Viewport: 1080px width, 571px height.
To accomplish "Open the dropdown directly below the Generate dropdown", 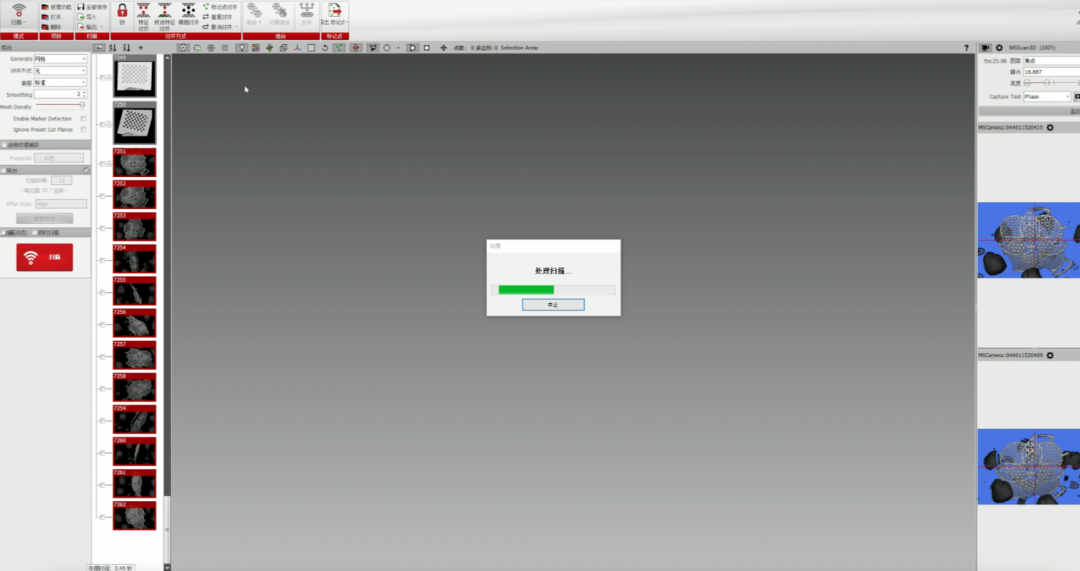I will 61,70.
